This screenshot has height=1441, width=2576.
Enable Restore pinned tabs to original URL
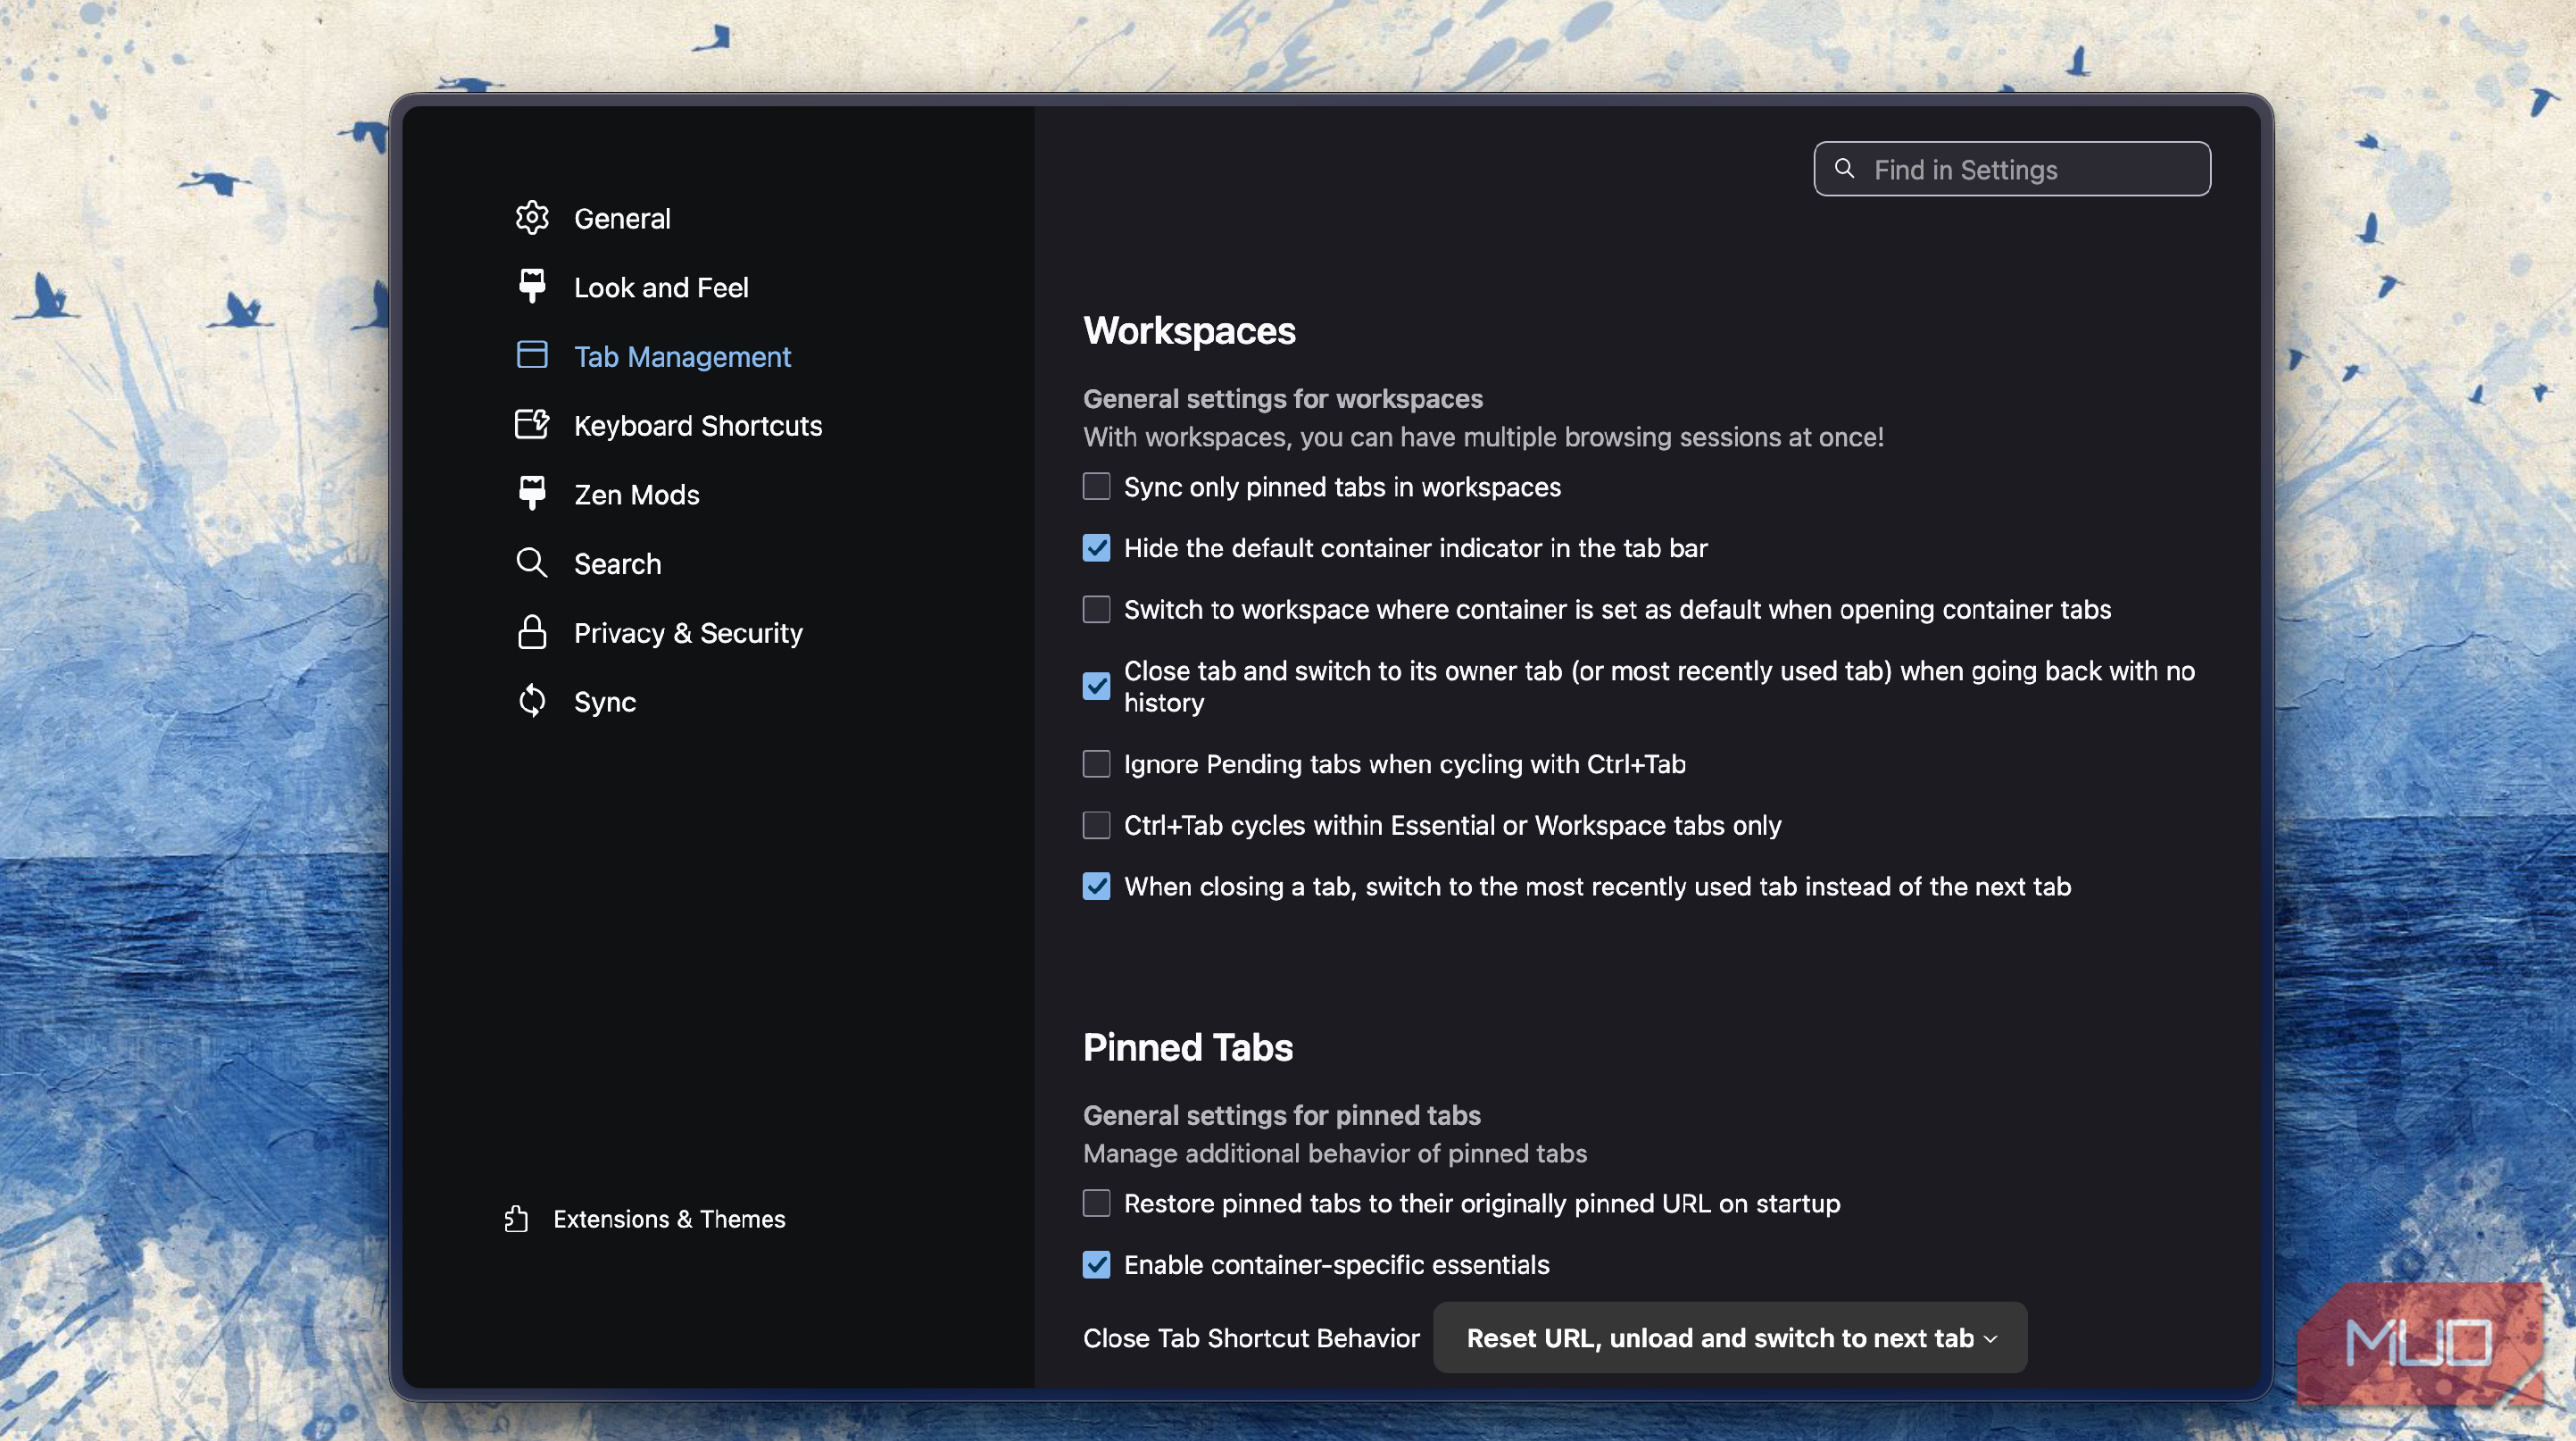coord(1096,1203)
